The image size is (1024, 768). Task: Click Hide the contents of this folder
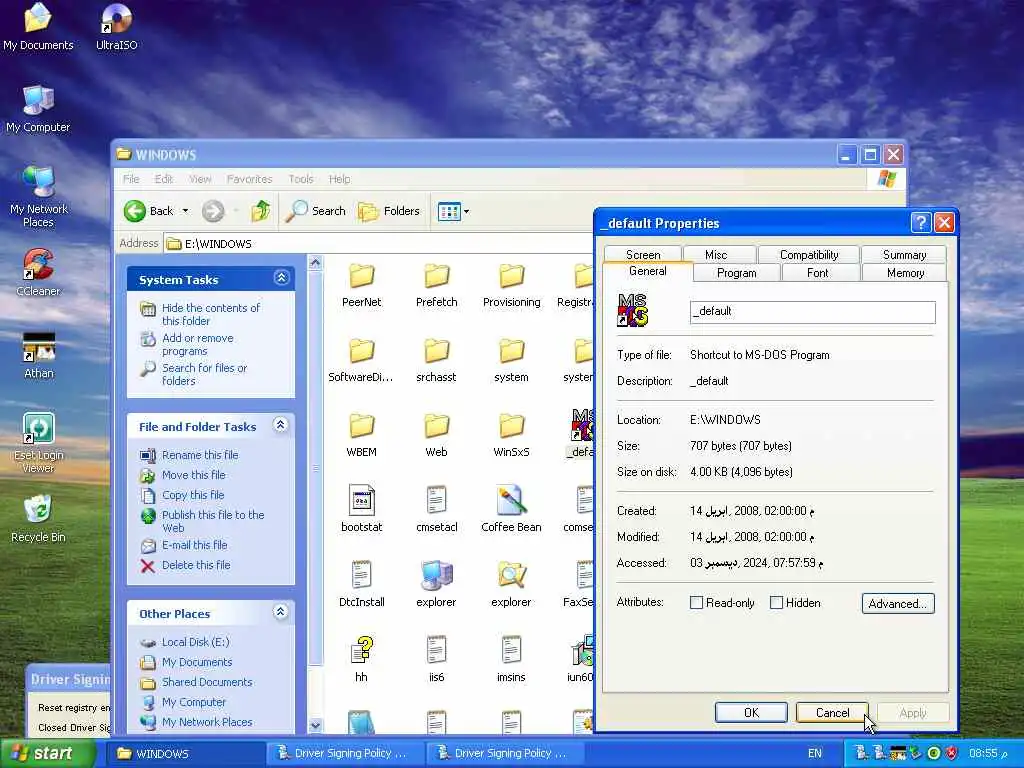click(x=211, y=314)
